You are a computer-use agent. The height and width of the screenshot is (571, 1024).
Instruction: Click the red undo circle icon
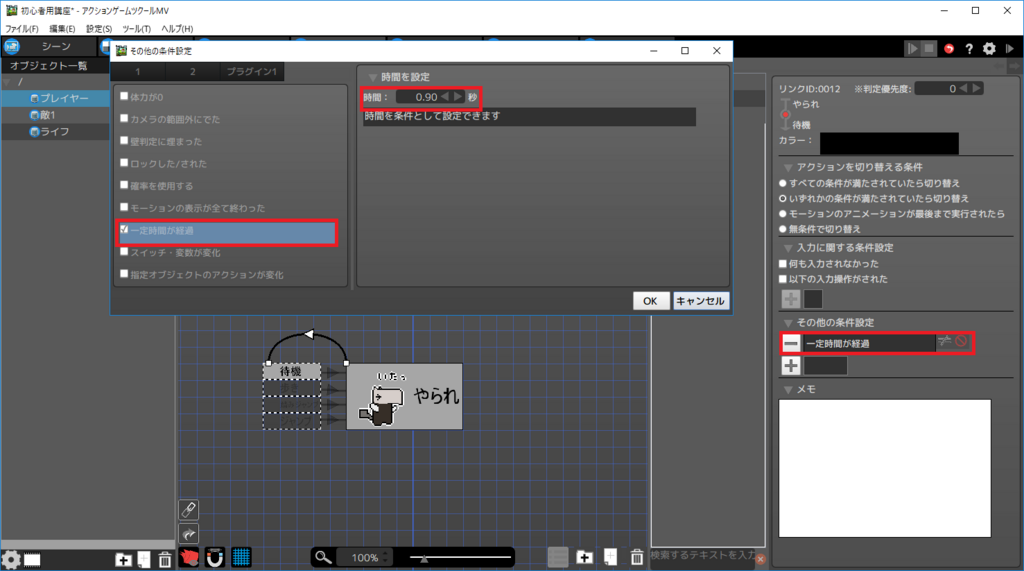(949, 48)
